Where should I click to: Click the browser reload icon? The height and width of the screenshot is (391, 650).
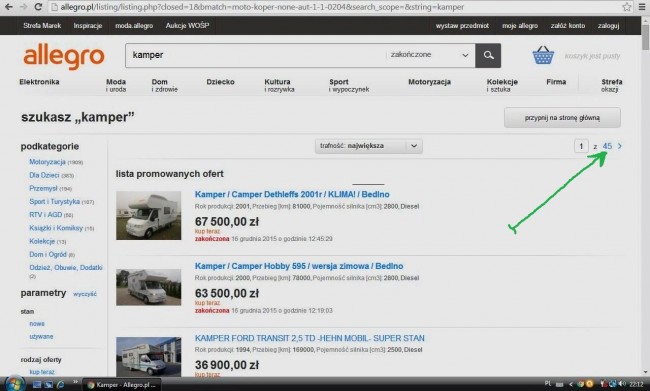(38, 7)
